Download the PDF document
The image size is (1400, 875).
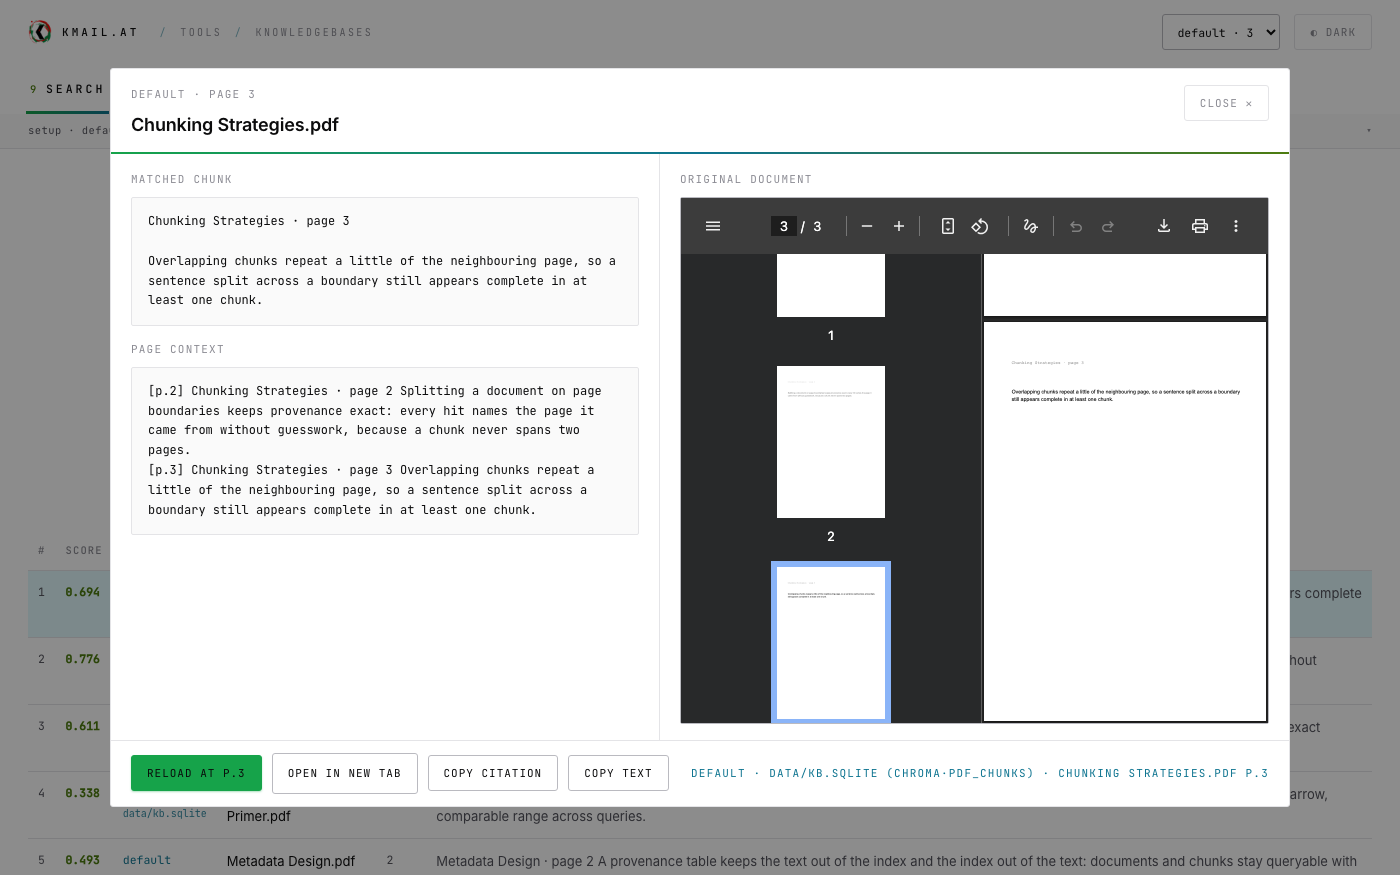(1164, 226)
